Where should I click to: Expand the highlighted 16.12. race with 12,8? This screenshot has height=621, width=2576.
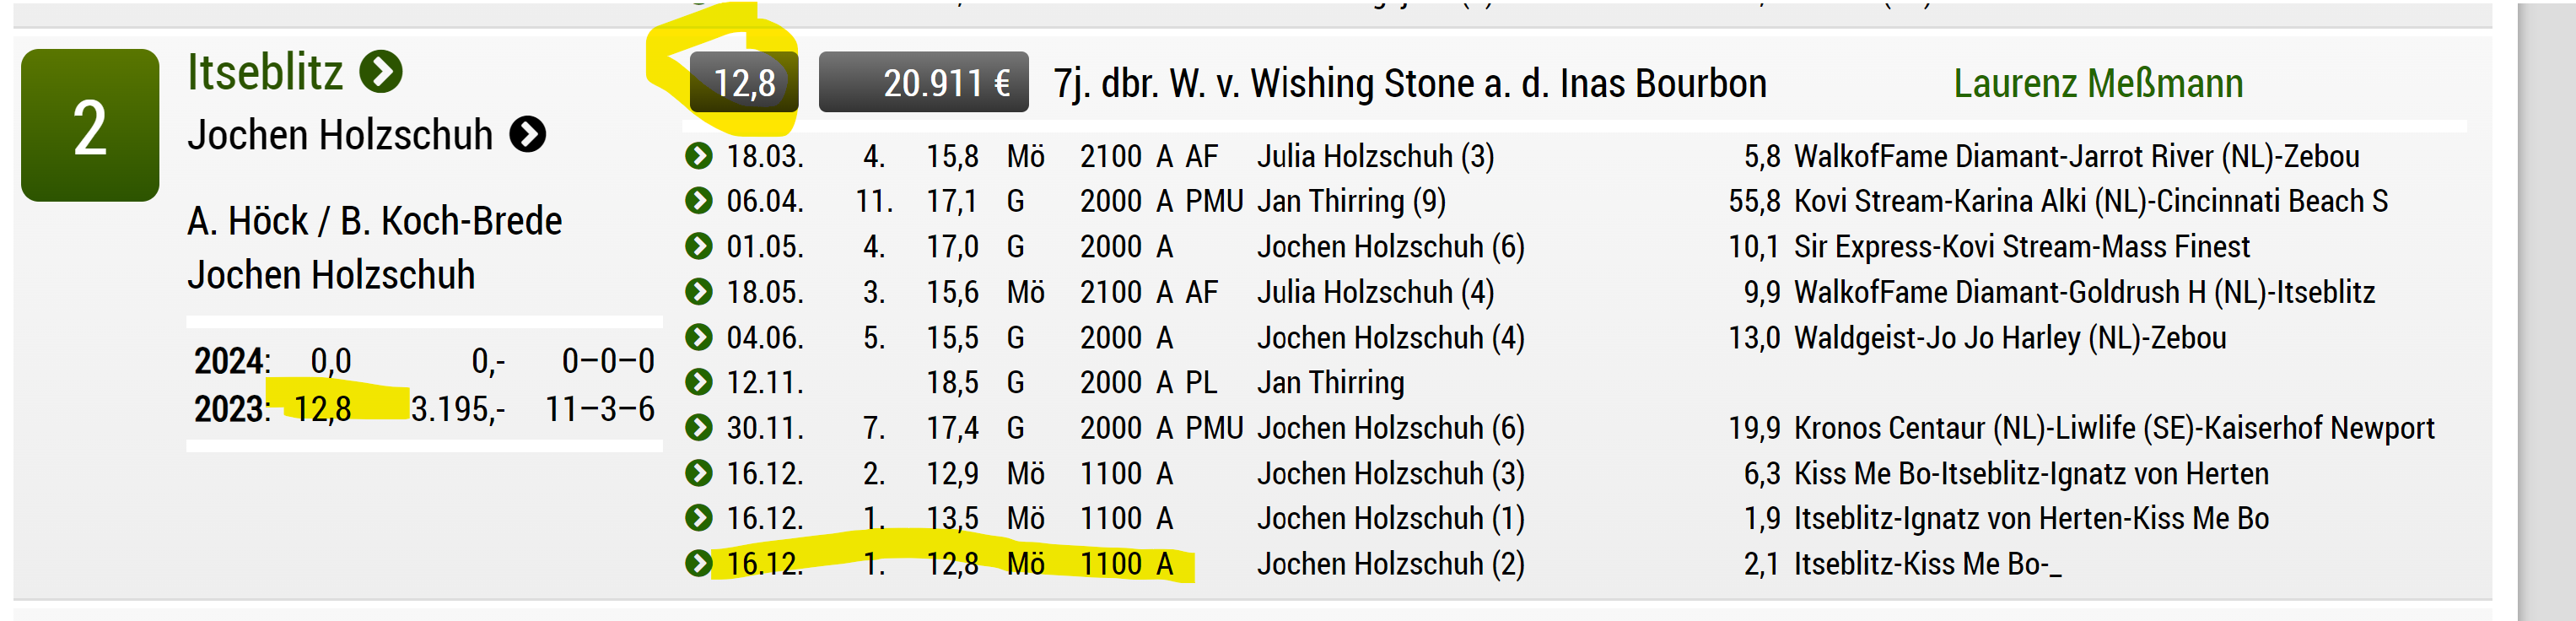(699, 564)
